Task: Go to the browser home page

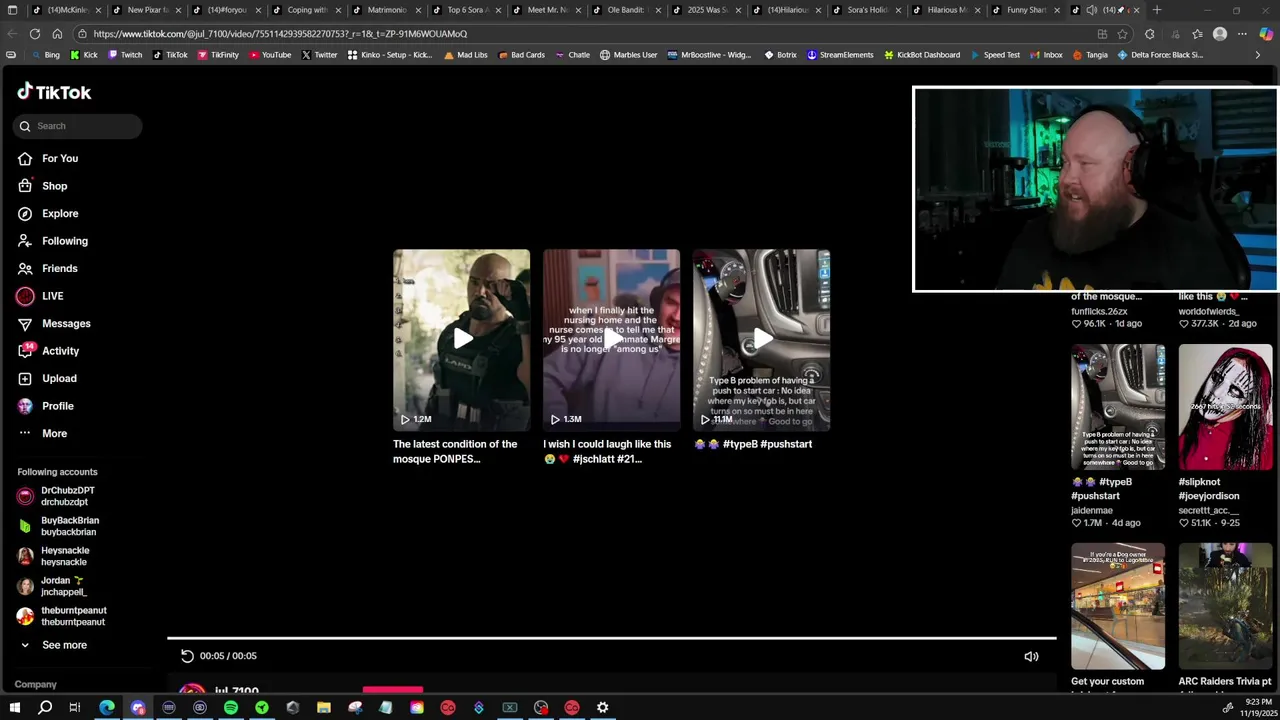Action: [57, 34]
